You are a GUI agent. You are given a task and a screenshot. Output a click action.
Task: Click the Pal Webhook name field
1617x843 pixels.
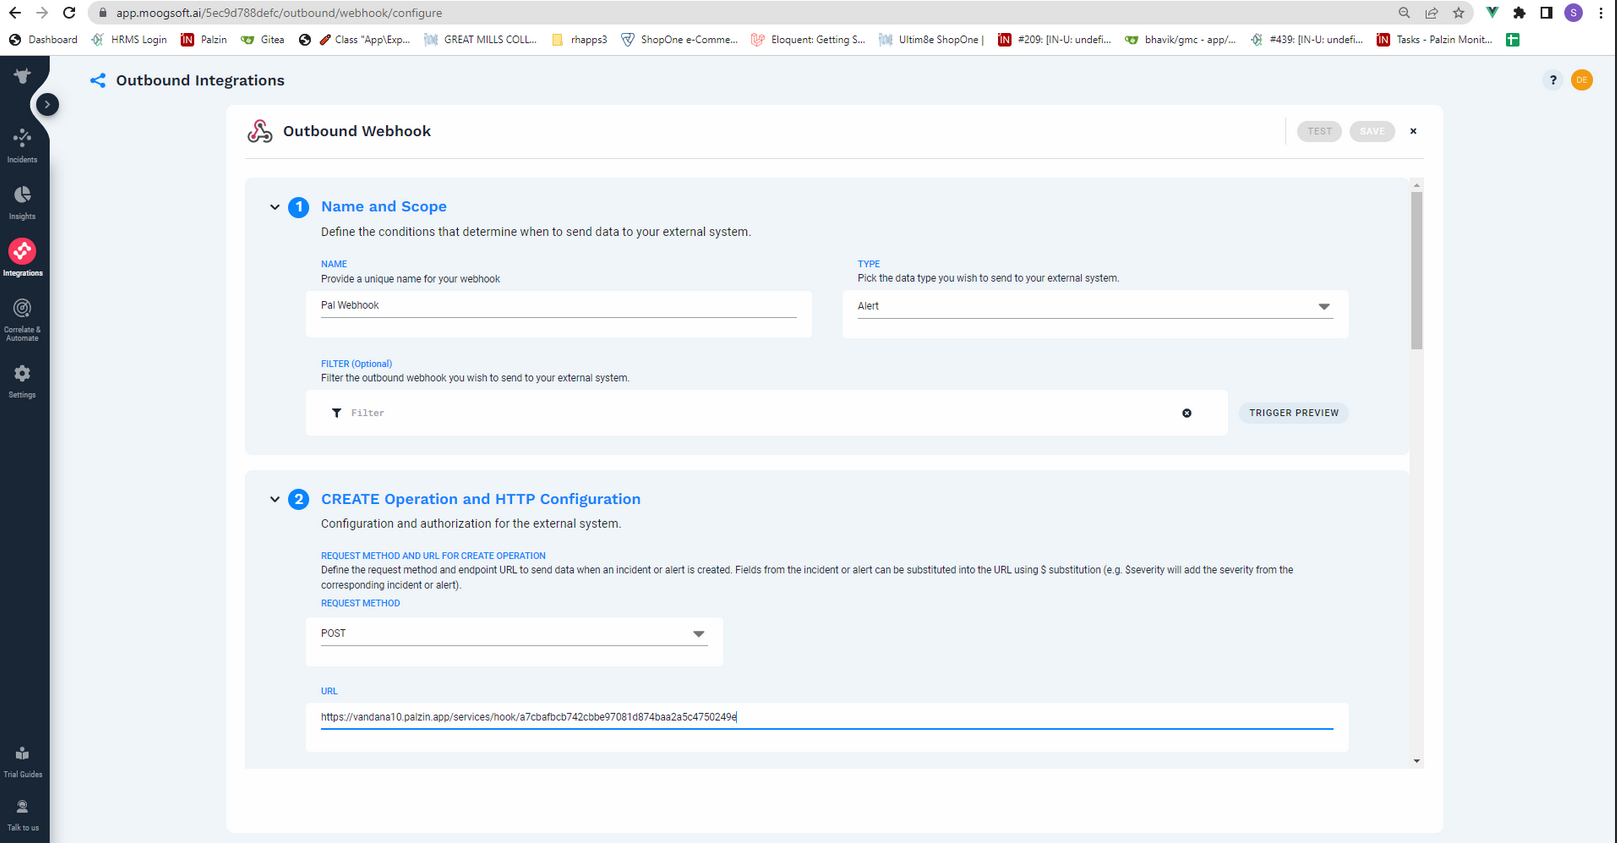coord(558,306)
